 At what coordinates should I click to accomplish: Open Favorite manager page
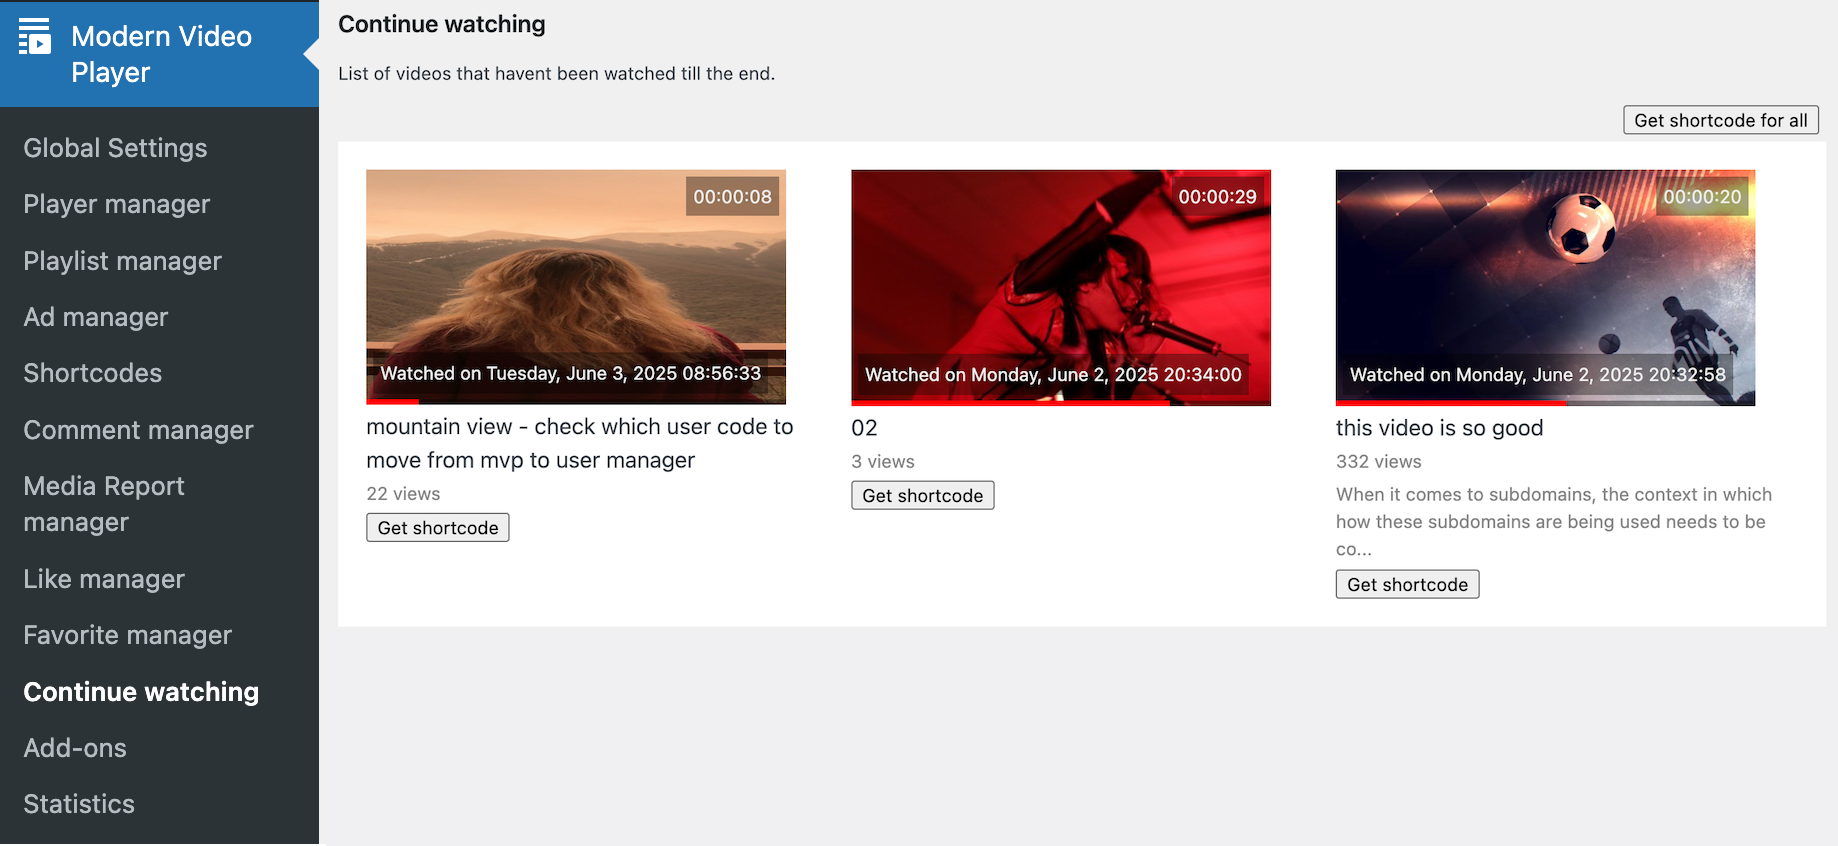[127, 635]
